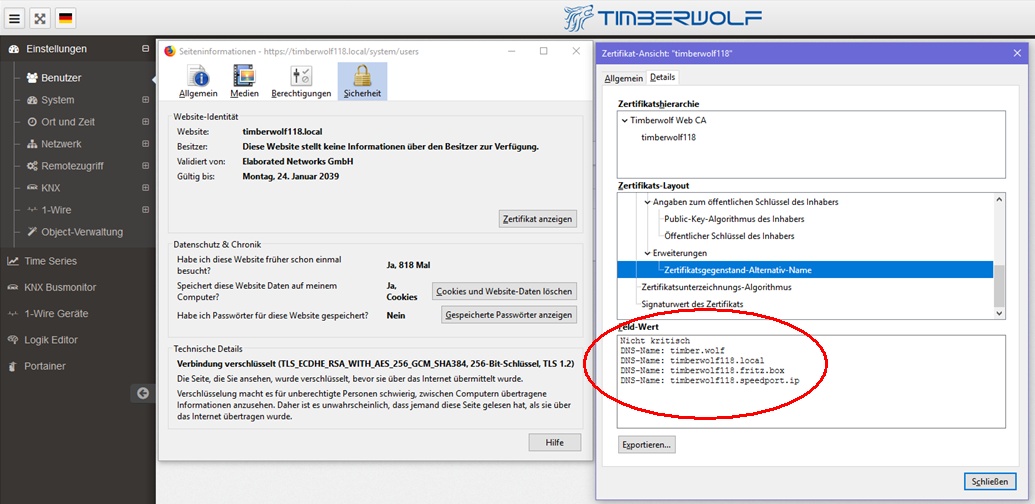Click scroll-down arrow in Zertifikats-Layout
This screenshot has width=1035, height=504.
point(999,314)
